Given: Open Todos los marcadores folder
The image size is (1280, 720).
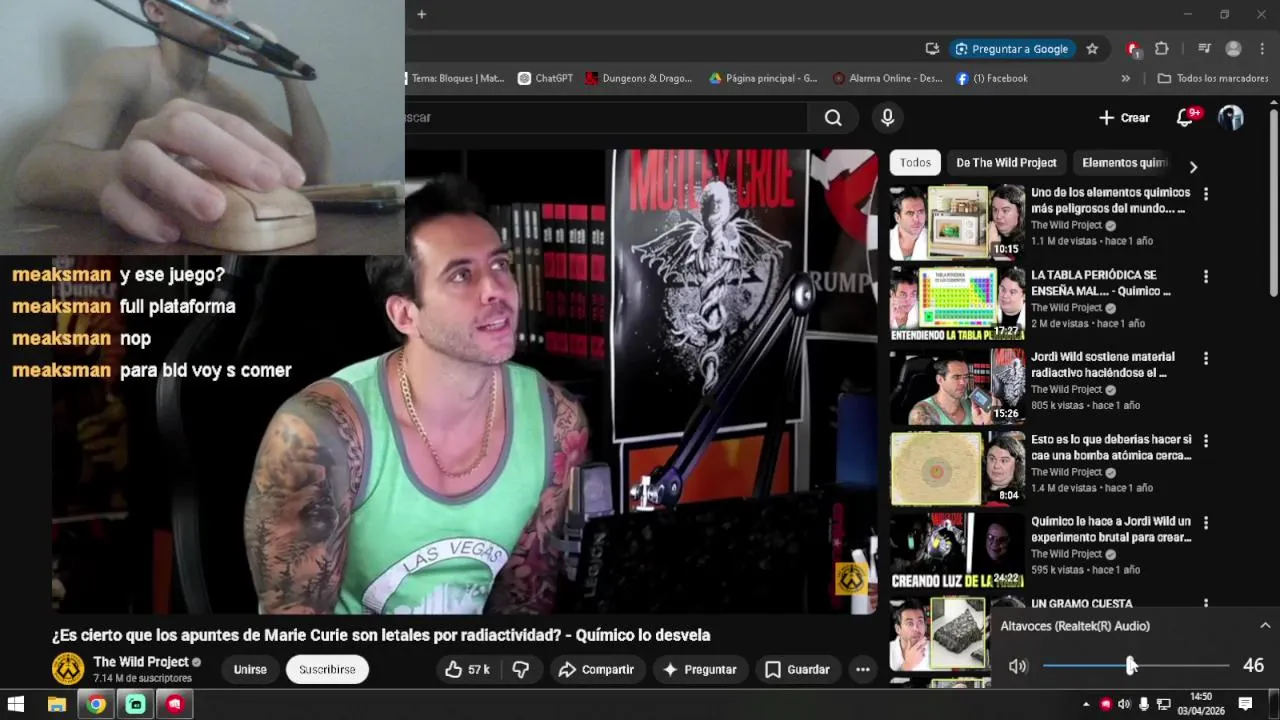Looking at the screenshot, I should point(1212,78).
